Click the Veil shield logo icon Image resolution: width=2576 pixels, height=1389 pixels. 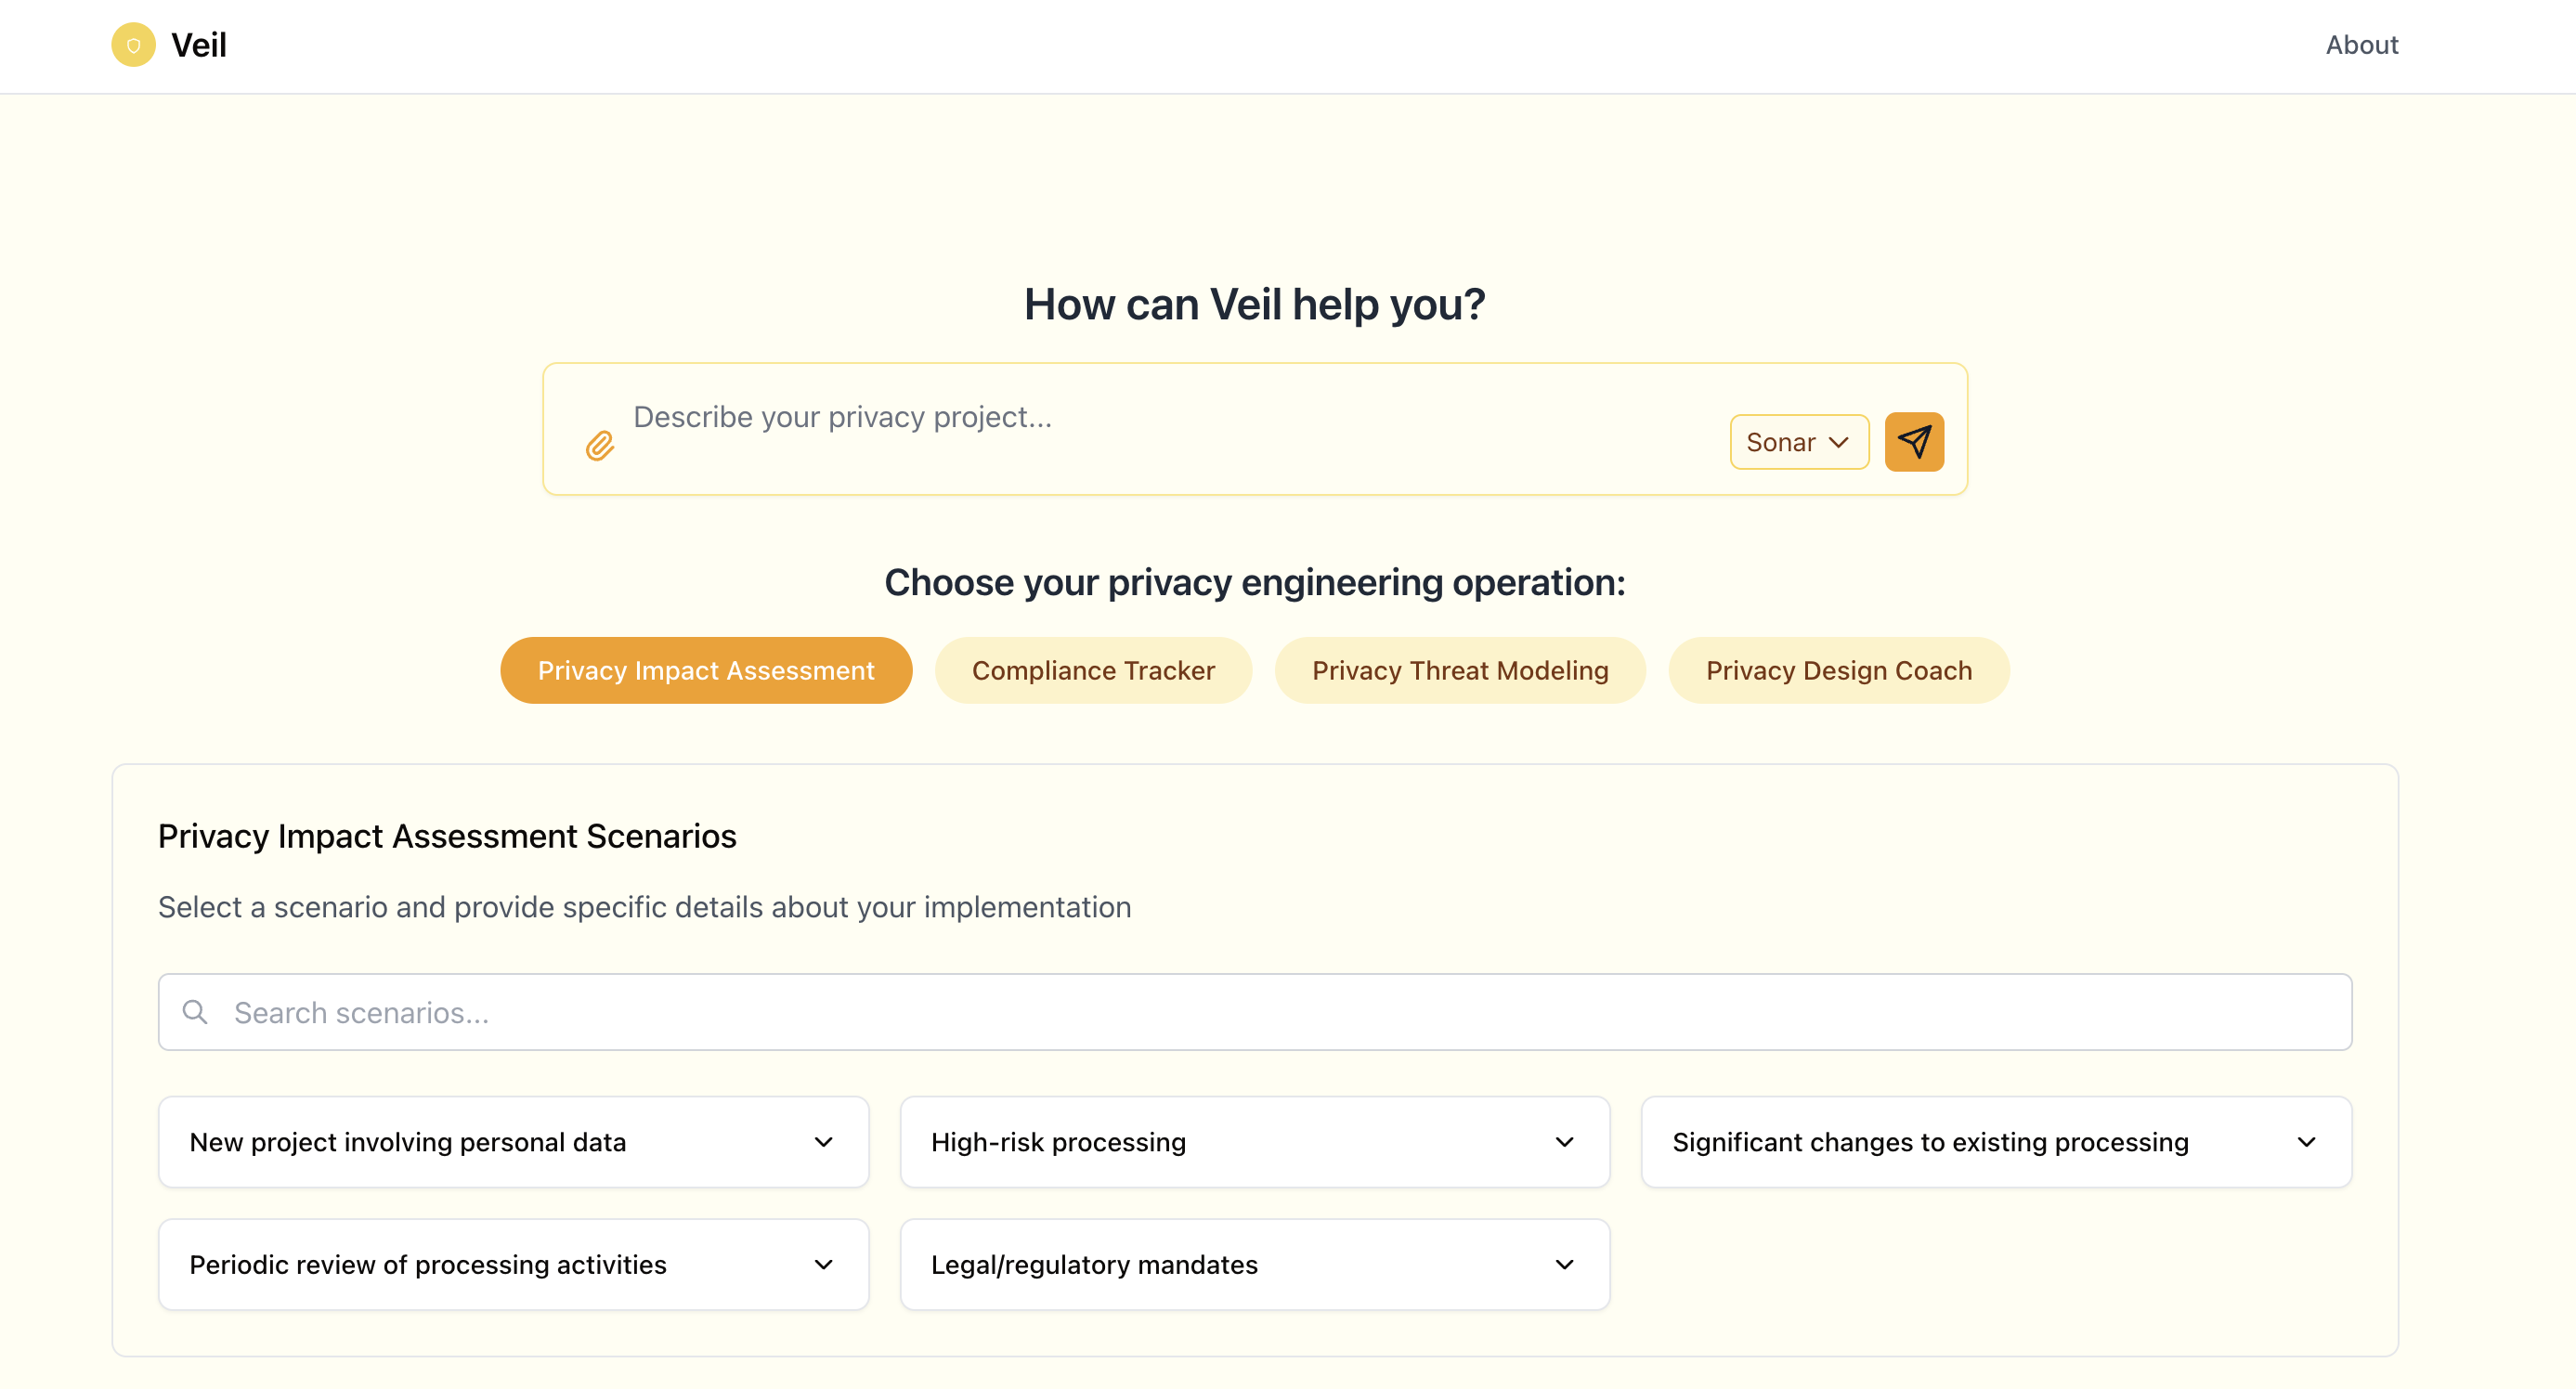[x=133, y=45]
